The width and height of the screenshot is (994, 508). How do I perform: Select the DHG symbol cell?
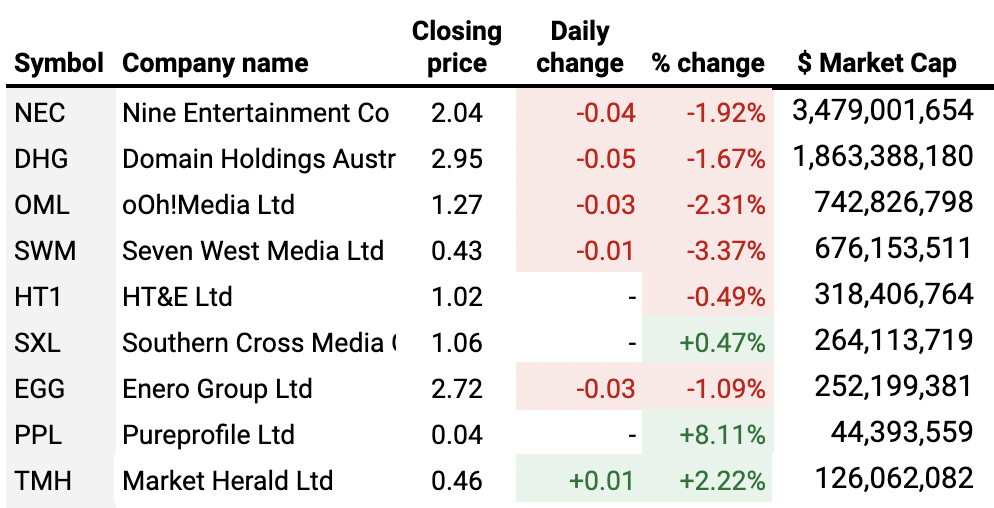click(43, 159)
